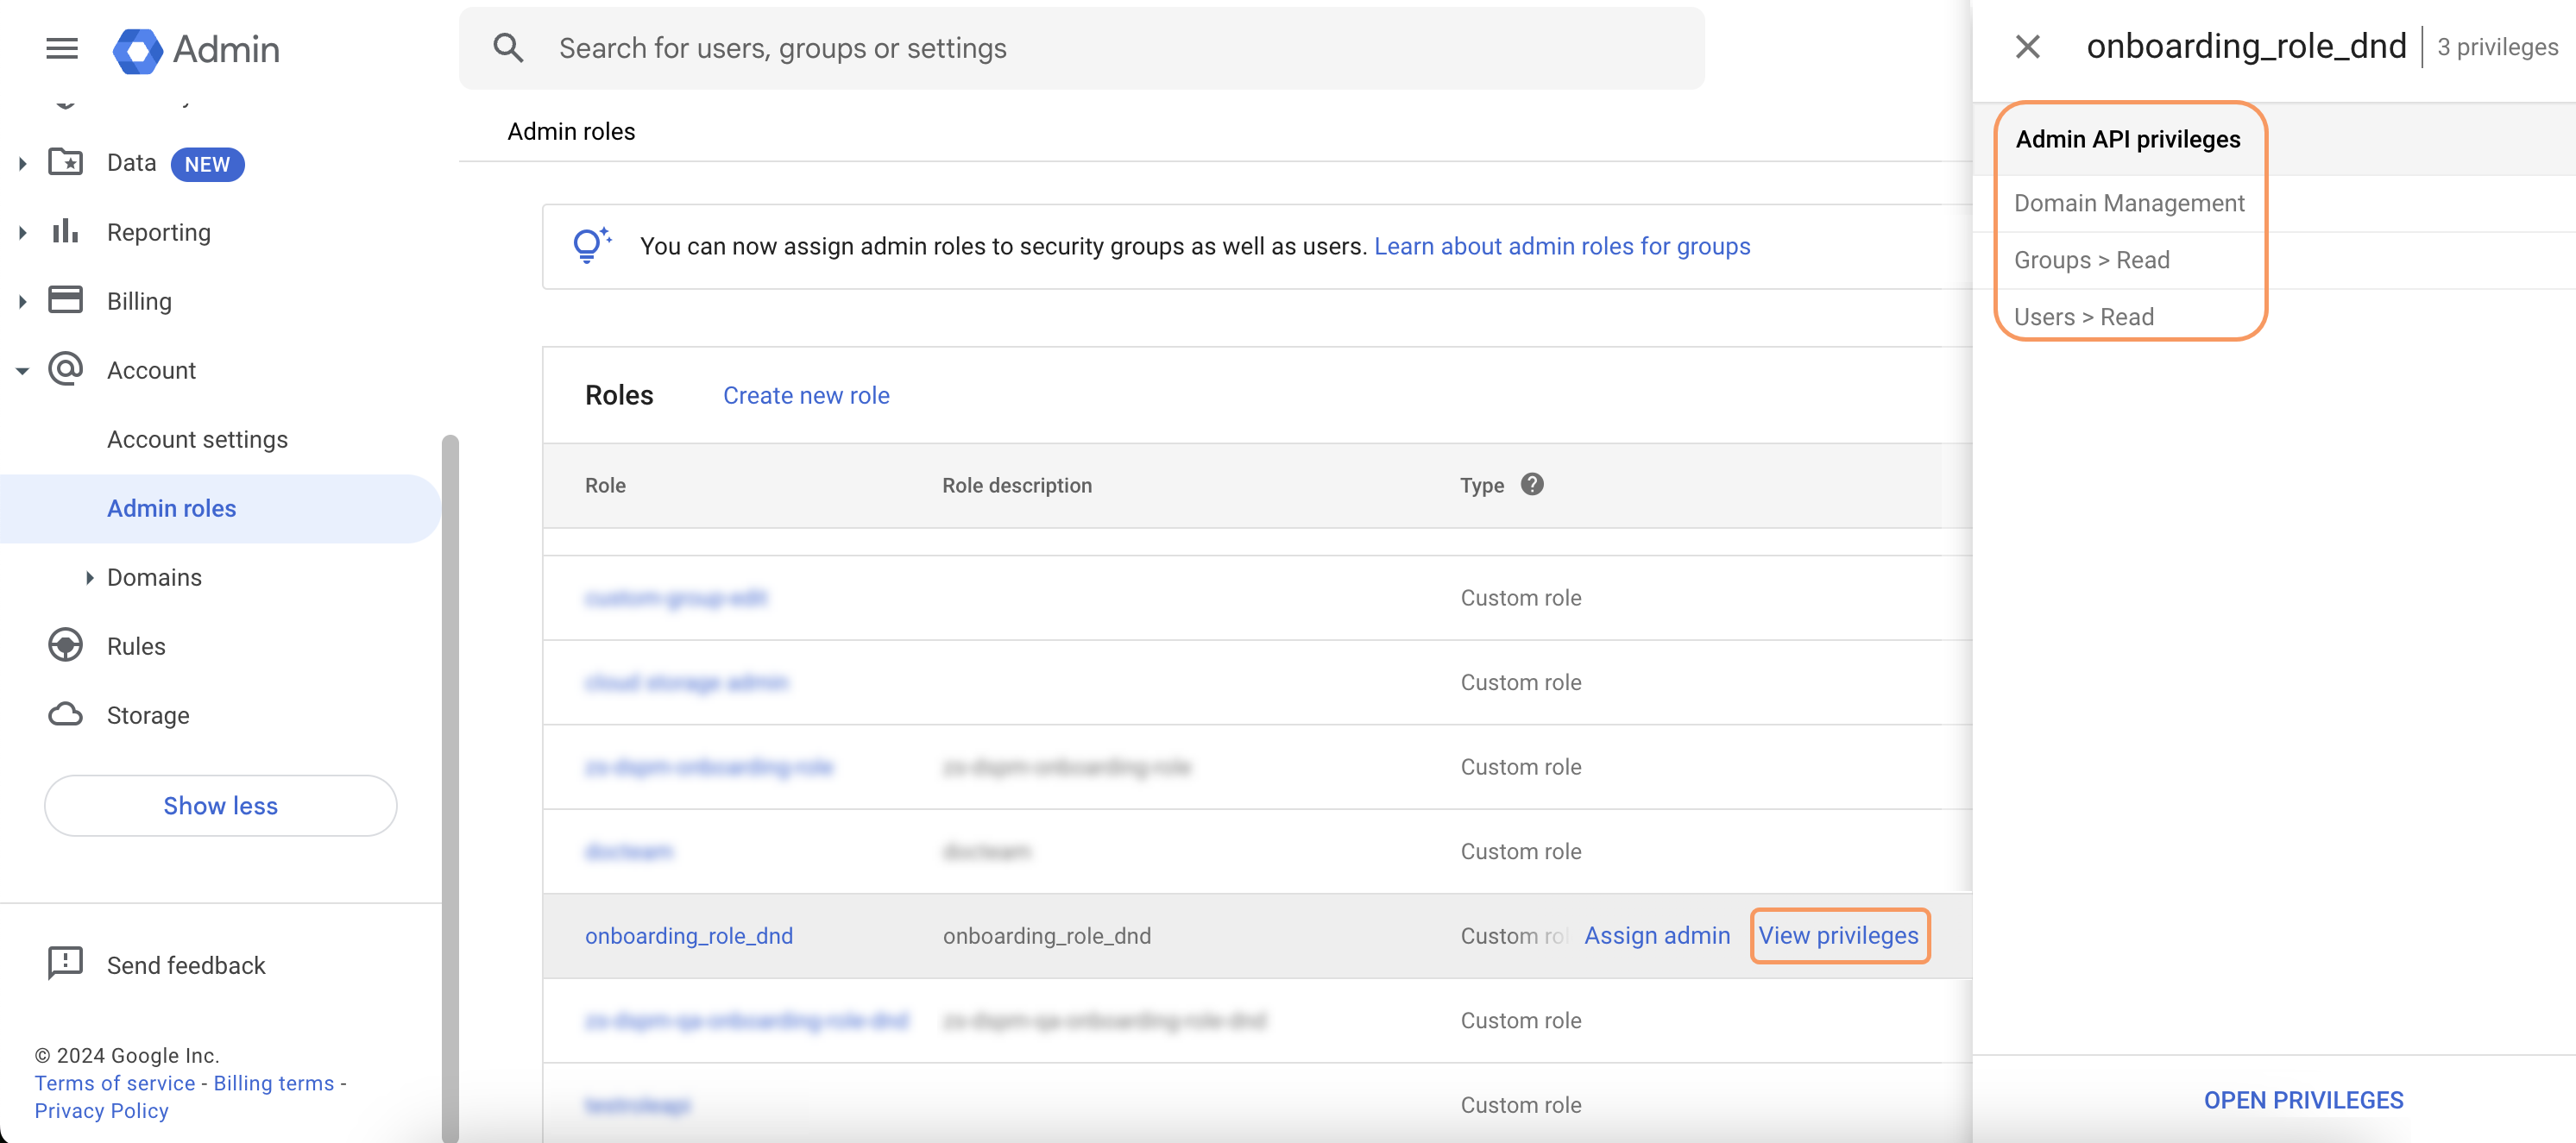
Task: Click the Billing card icon
Action: (65, 299)
